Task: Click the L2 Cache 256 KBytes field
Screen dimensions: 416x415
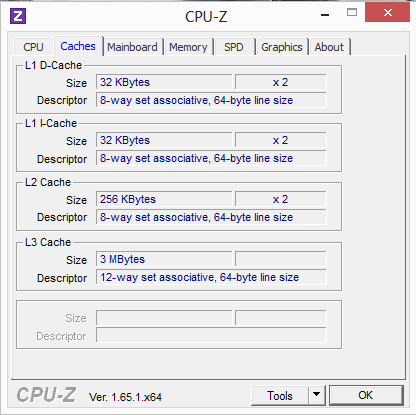Action: (164, 199)
